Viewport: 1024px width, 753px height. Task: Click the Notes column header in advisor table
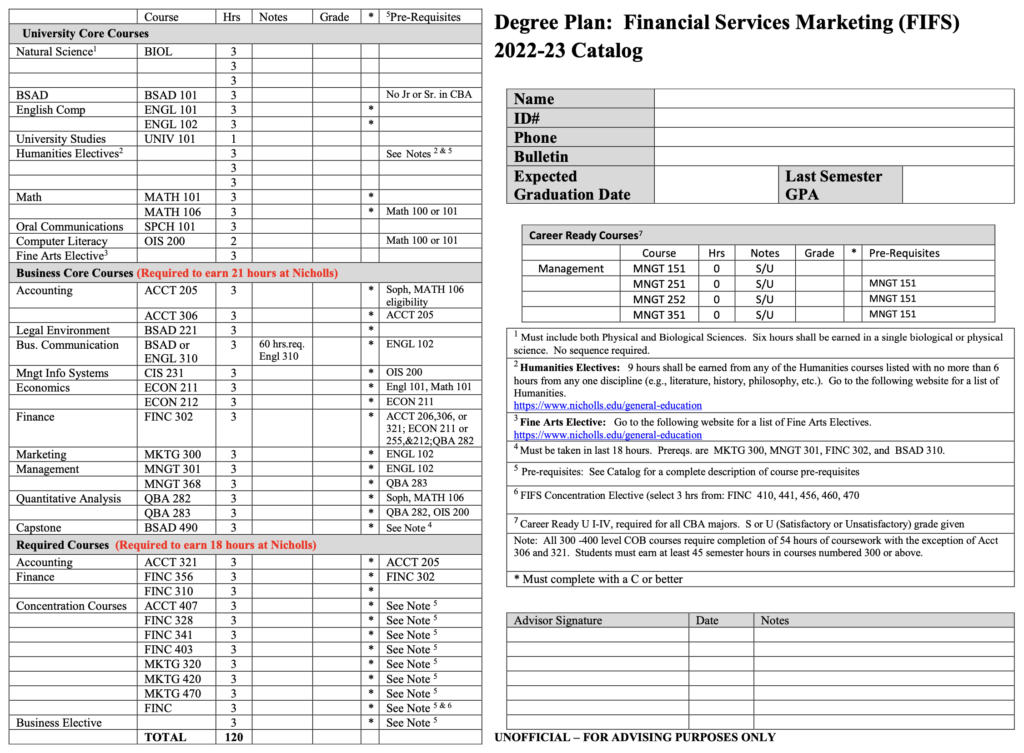(884, 620)
